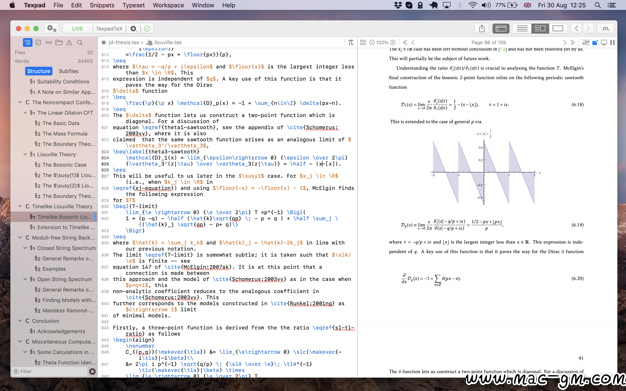Image resolution: width=626 pixels, height=391 pixels.
Task: Select the editor-only layout view
Action: pos(522,28)
